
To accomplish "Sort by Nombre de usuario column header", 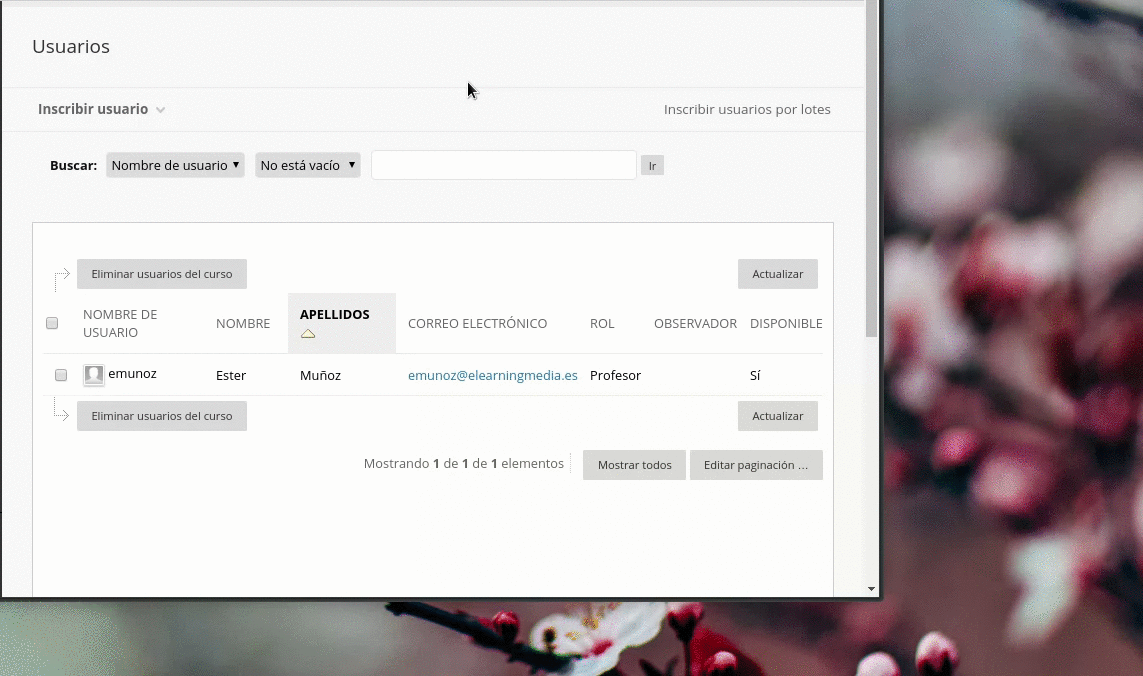I will pos(120,323).
